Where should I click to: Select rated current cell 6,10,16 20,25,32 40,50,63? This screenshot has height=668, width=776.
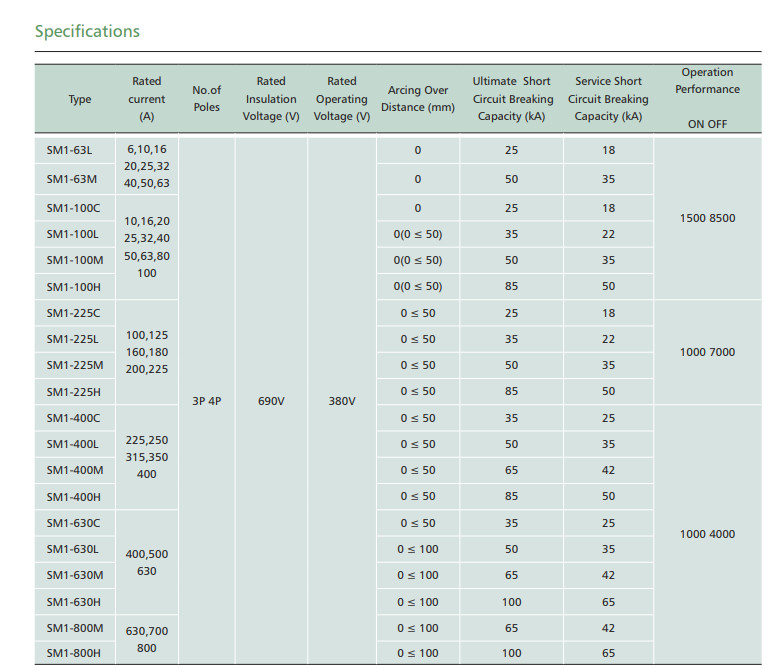tap(146, 166)
